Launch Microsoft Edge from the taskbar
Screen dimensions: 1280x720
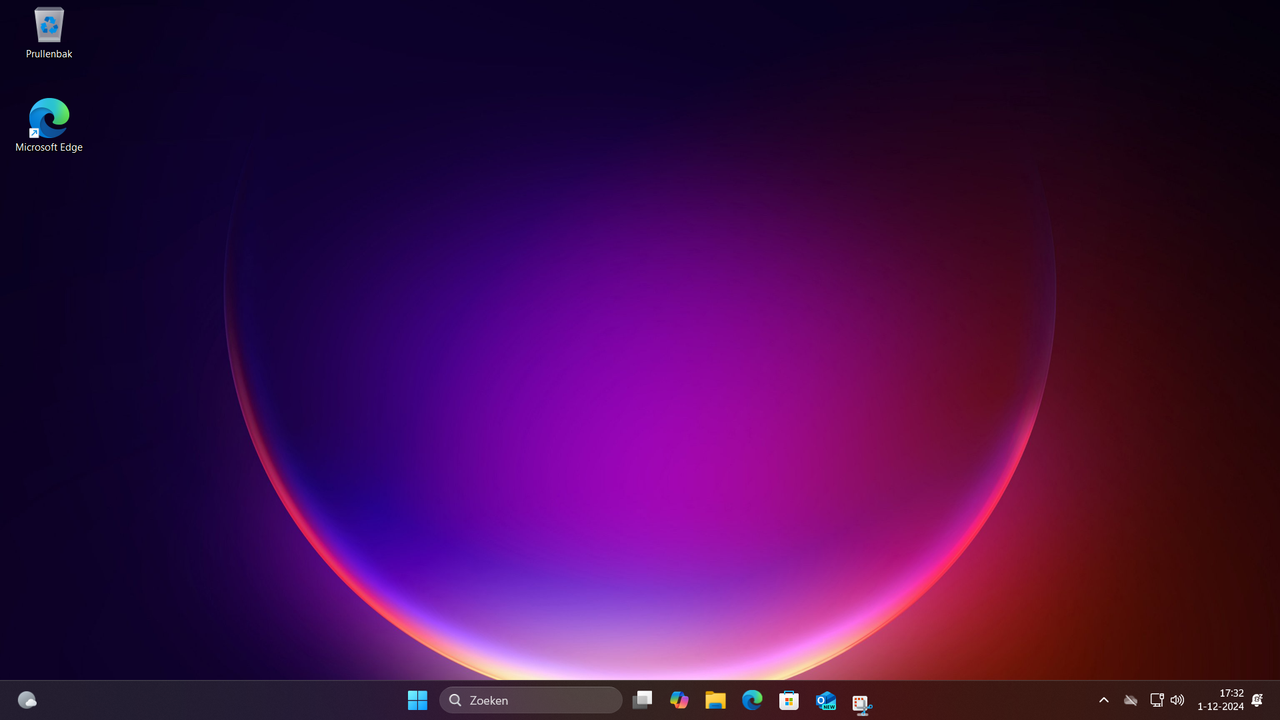click(752, 700)
